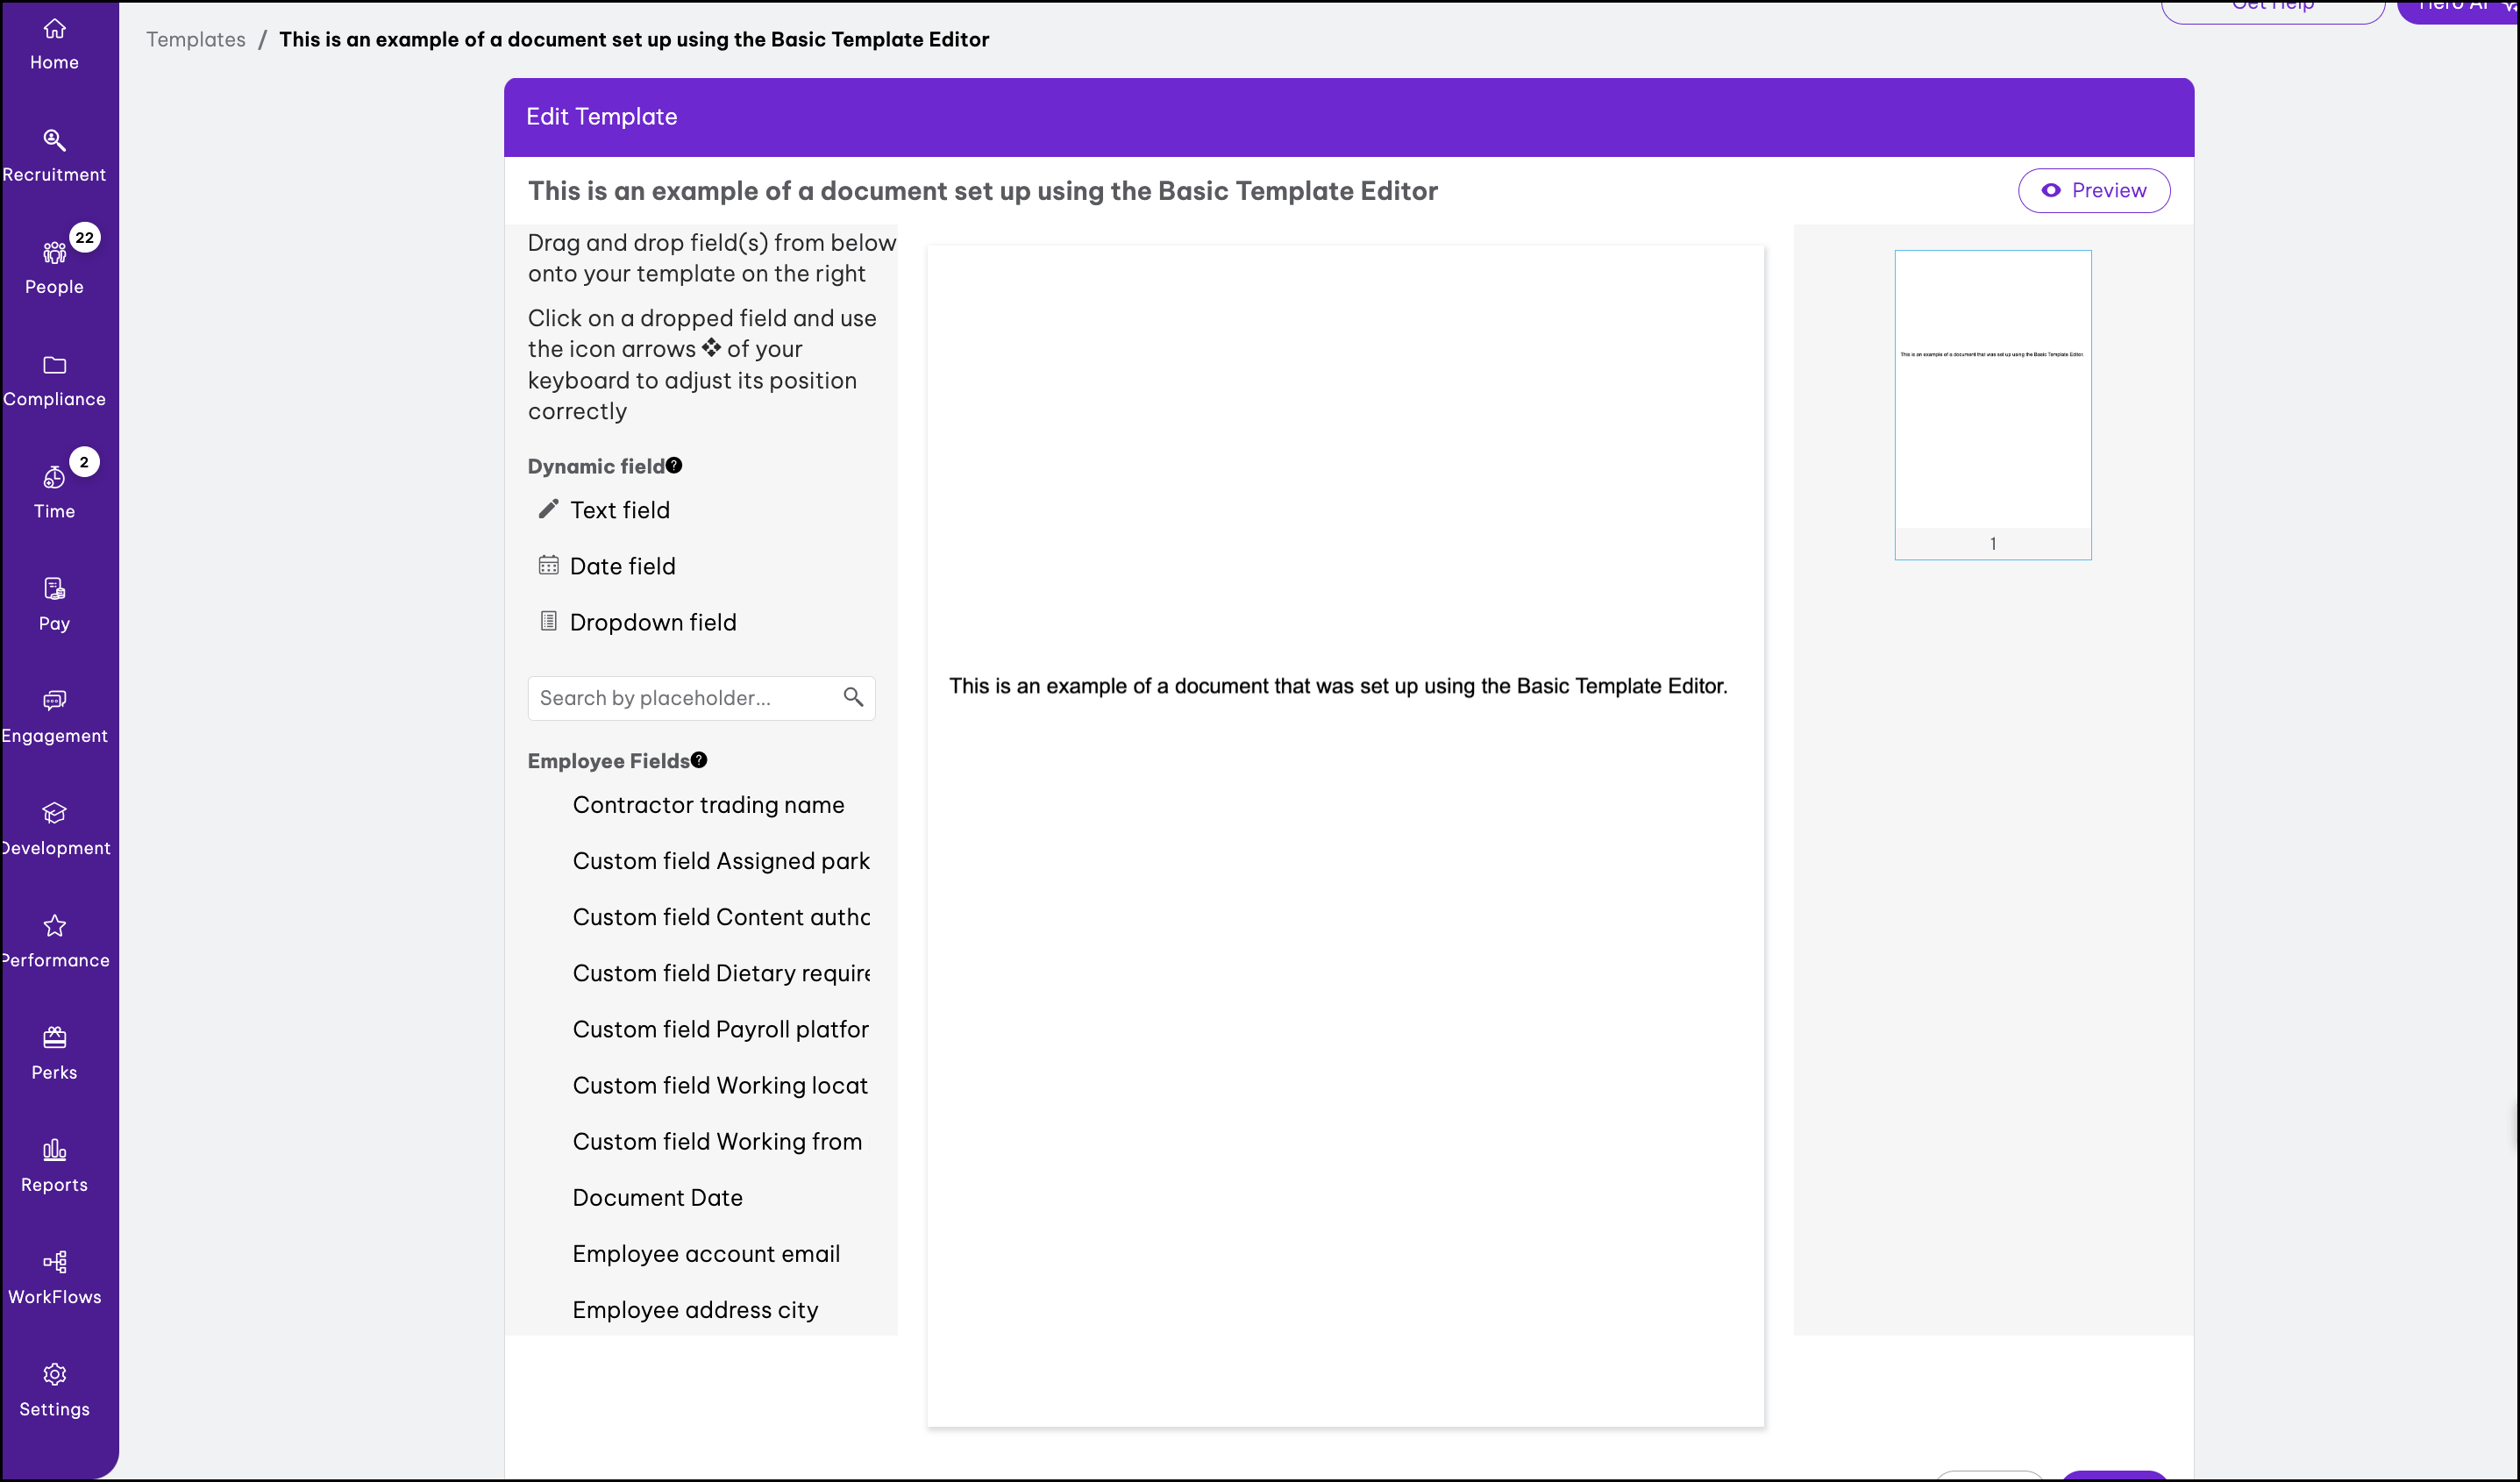Screen dimensions: 2520x1482
Task: Select the Date field item
Action: tap(622, 566)
